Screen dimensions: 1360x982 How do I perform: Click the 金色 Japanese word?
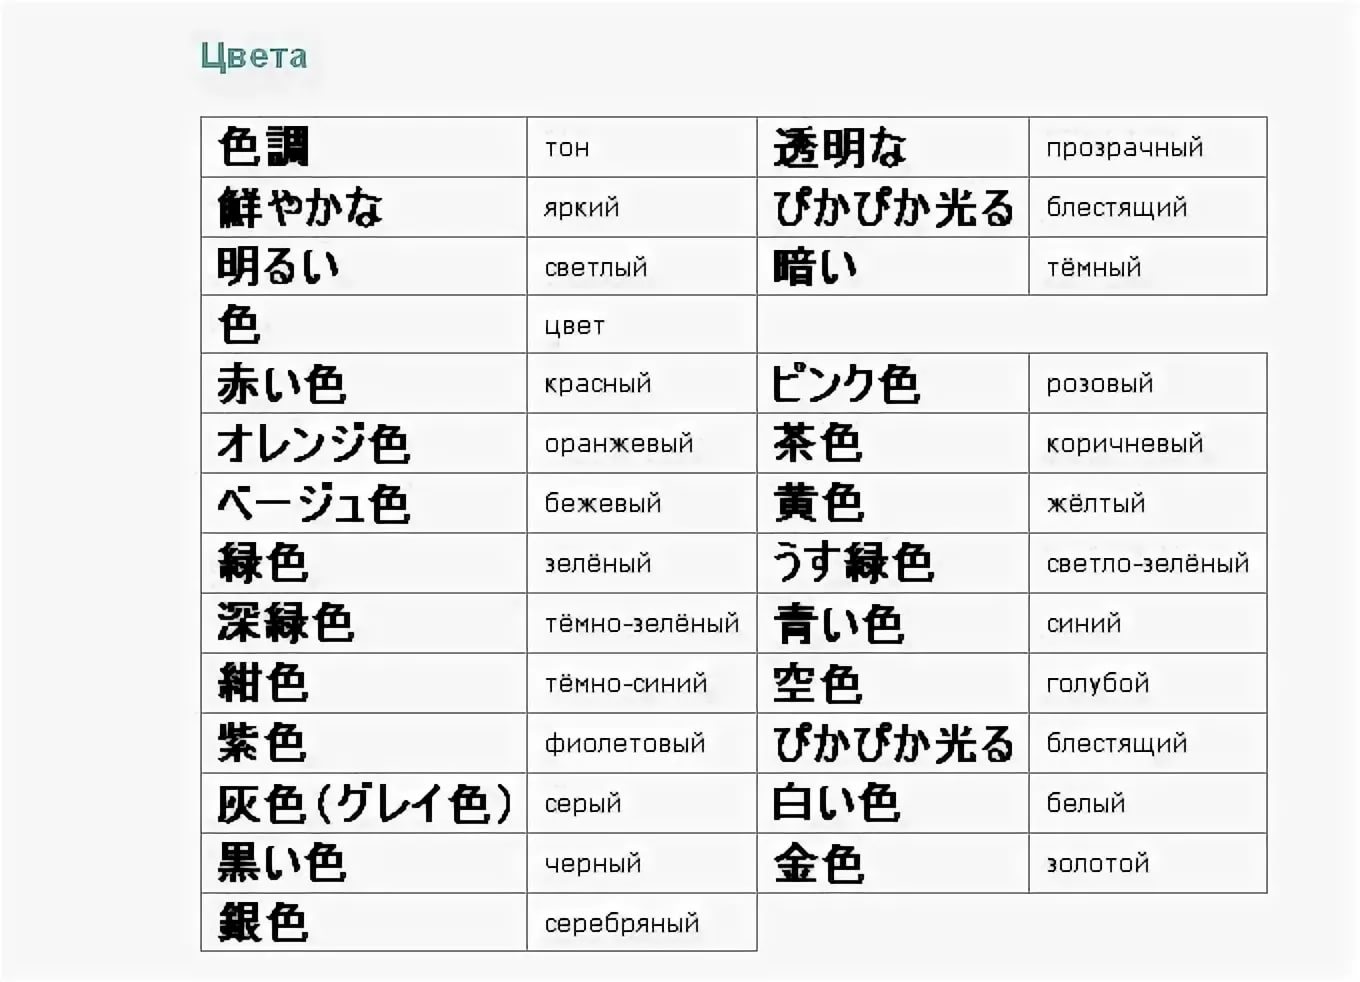(818, 864)
